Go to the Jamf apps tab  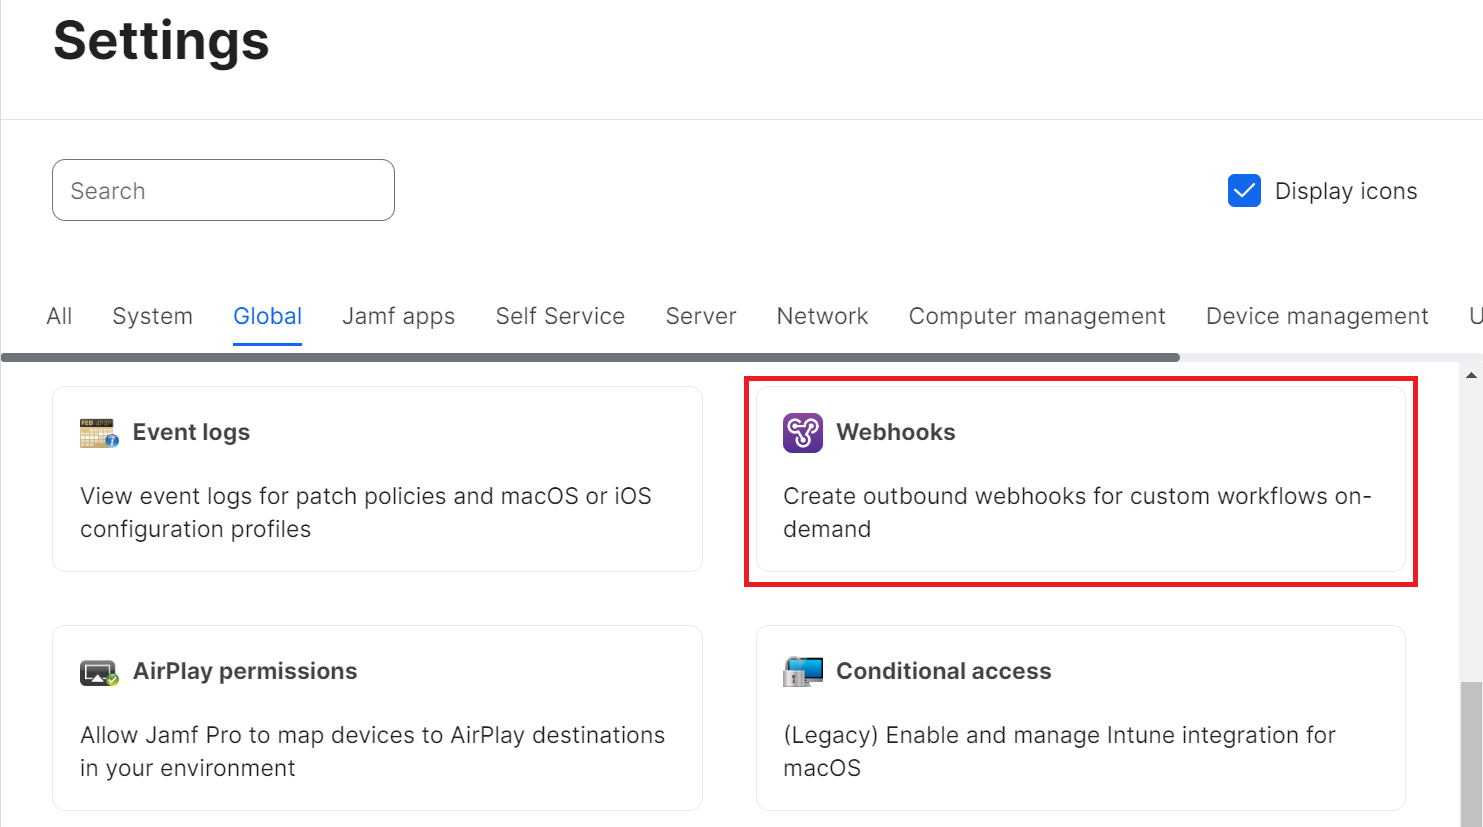(398, 317)
